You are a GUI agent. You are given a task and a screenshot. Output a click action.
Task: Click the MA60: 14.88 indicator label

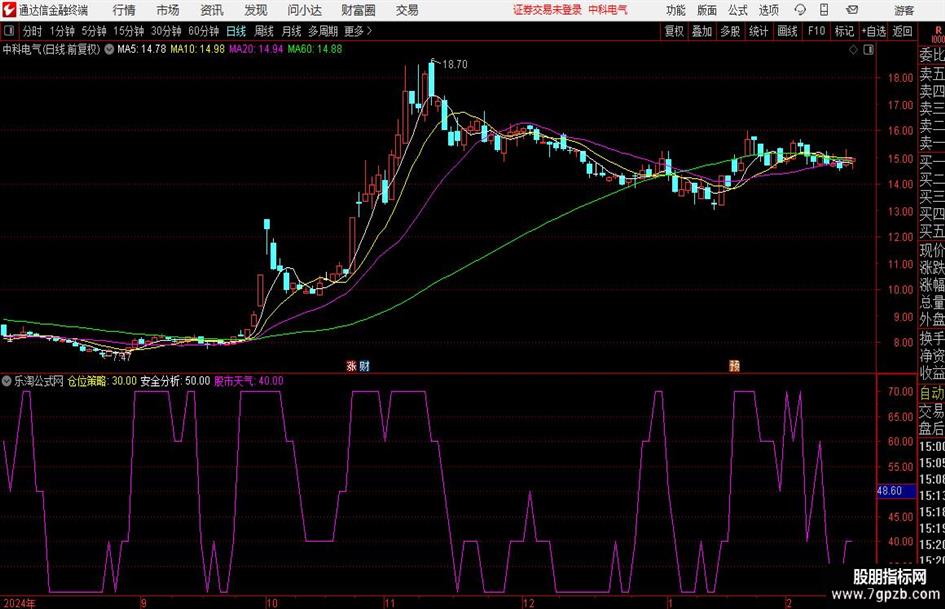tap(315, 49)
